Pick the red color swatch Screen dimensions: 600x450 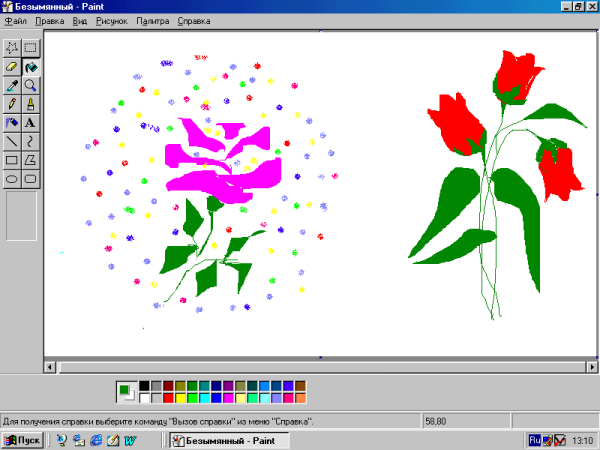coord(169,398)
